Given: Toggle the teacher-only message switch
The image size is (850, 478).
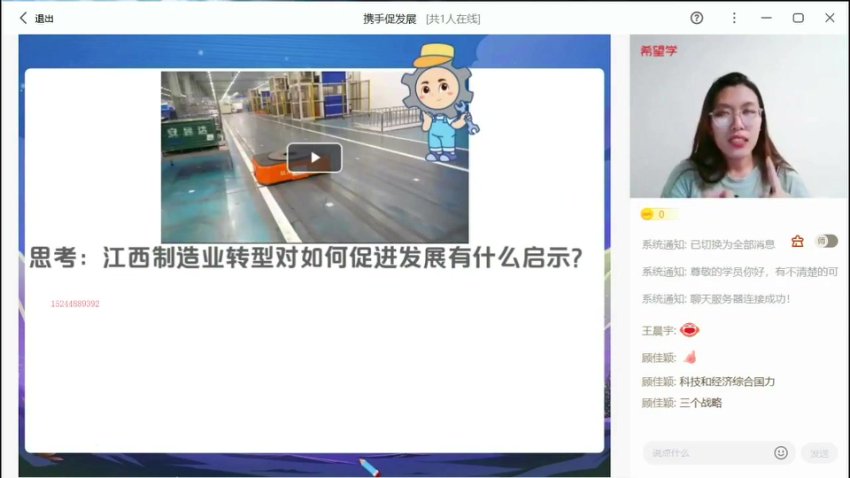Looking at the screenshot, I should tap(826, 241).
